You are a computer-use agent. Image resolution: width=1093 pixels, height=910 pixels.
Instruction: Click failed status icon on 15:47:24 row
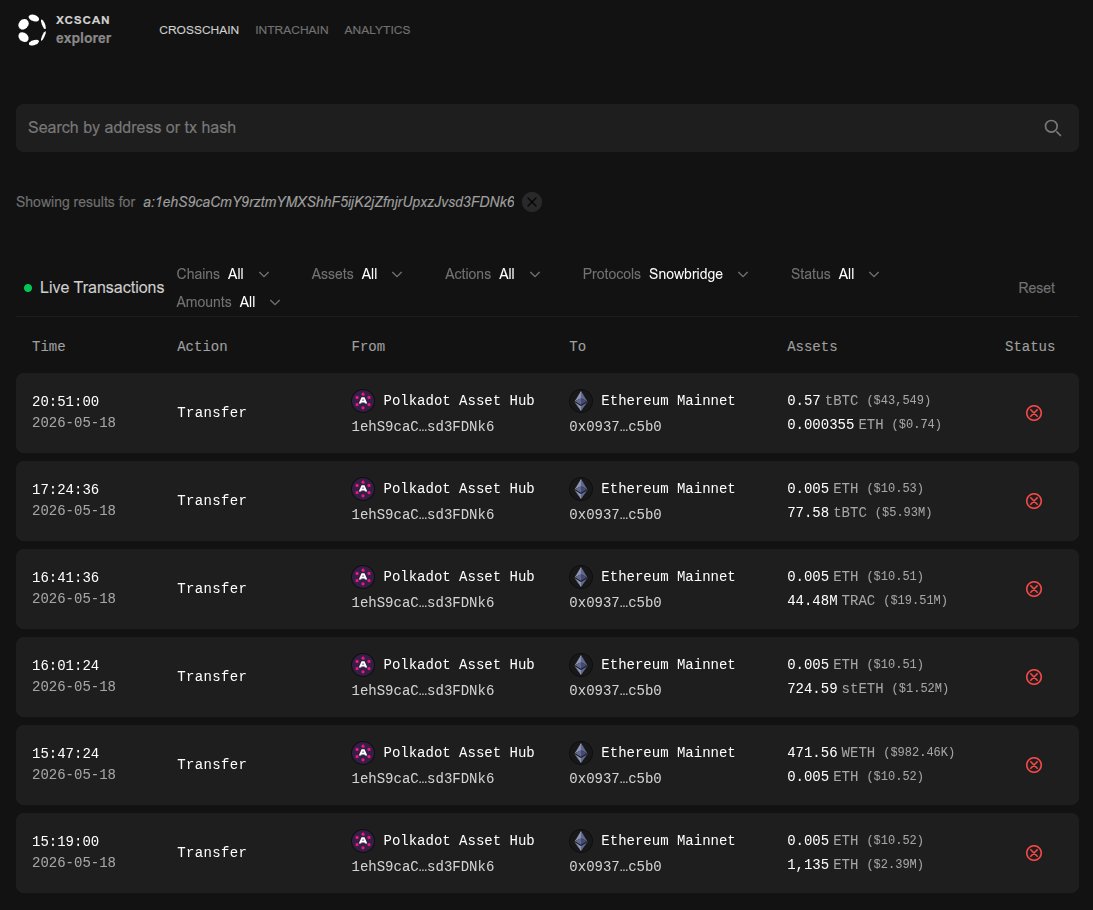1034,765
